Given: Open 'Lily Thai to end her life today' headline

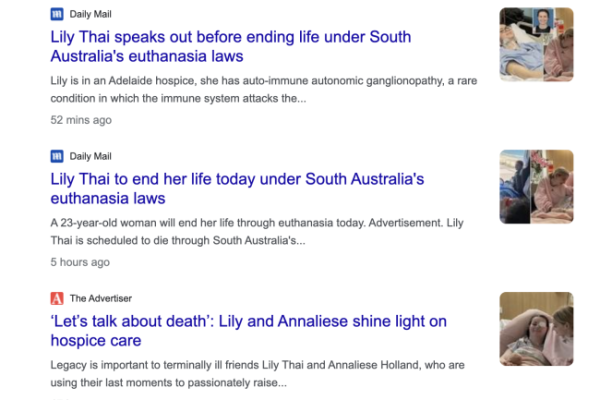Looking at the screenshot, I should (237, 188).
